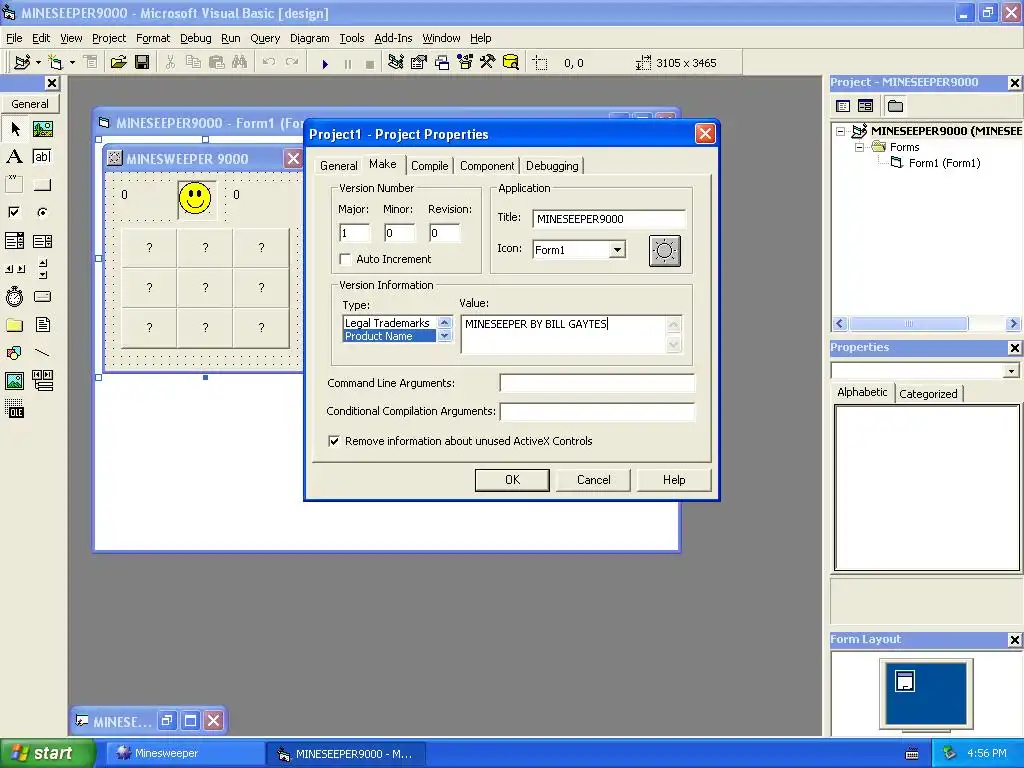
Task: Select the ComboBox tool in toolbox
Action: (x=14, y=241)
